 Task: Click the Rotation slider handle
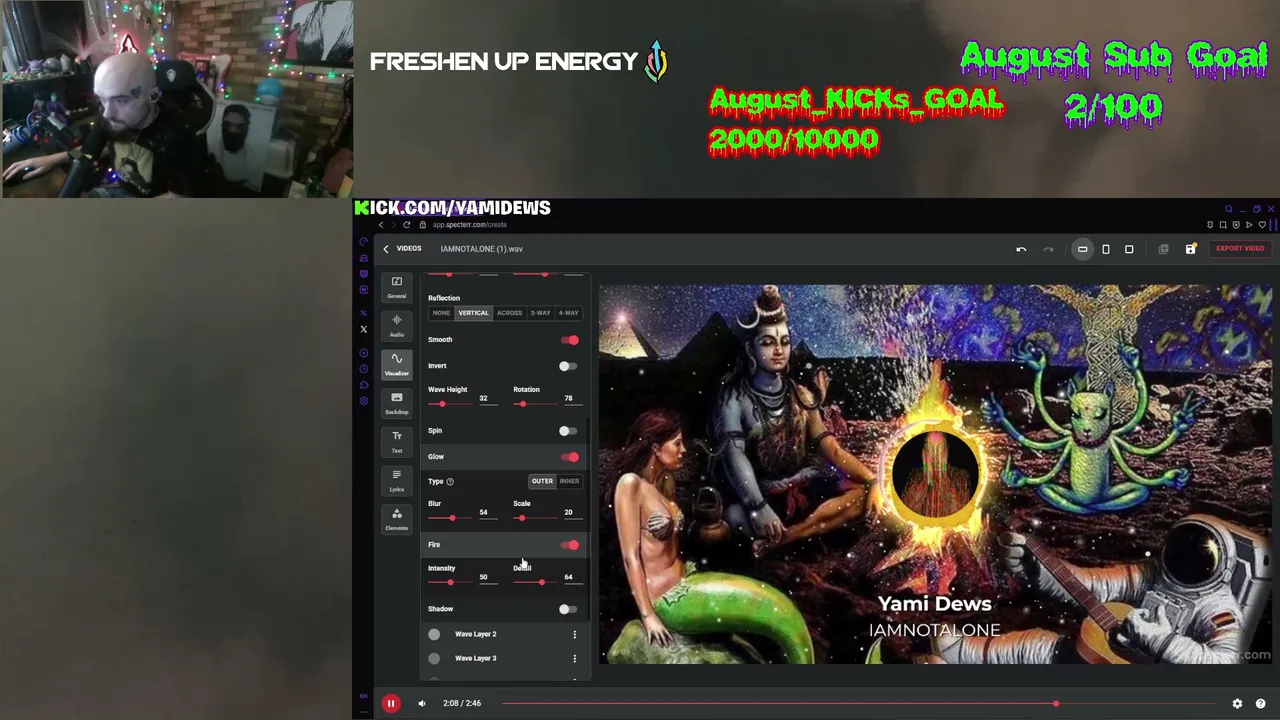point(521,404)
